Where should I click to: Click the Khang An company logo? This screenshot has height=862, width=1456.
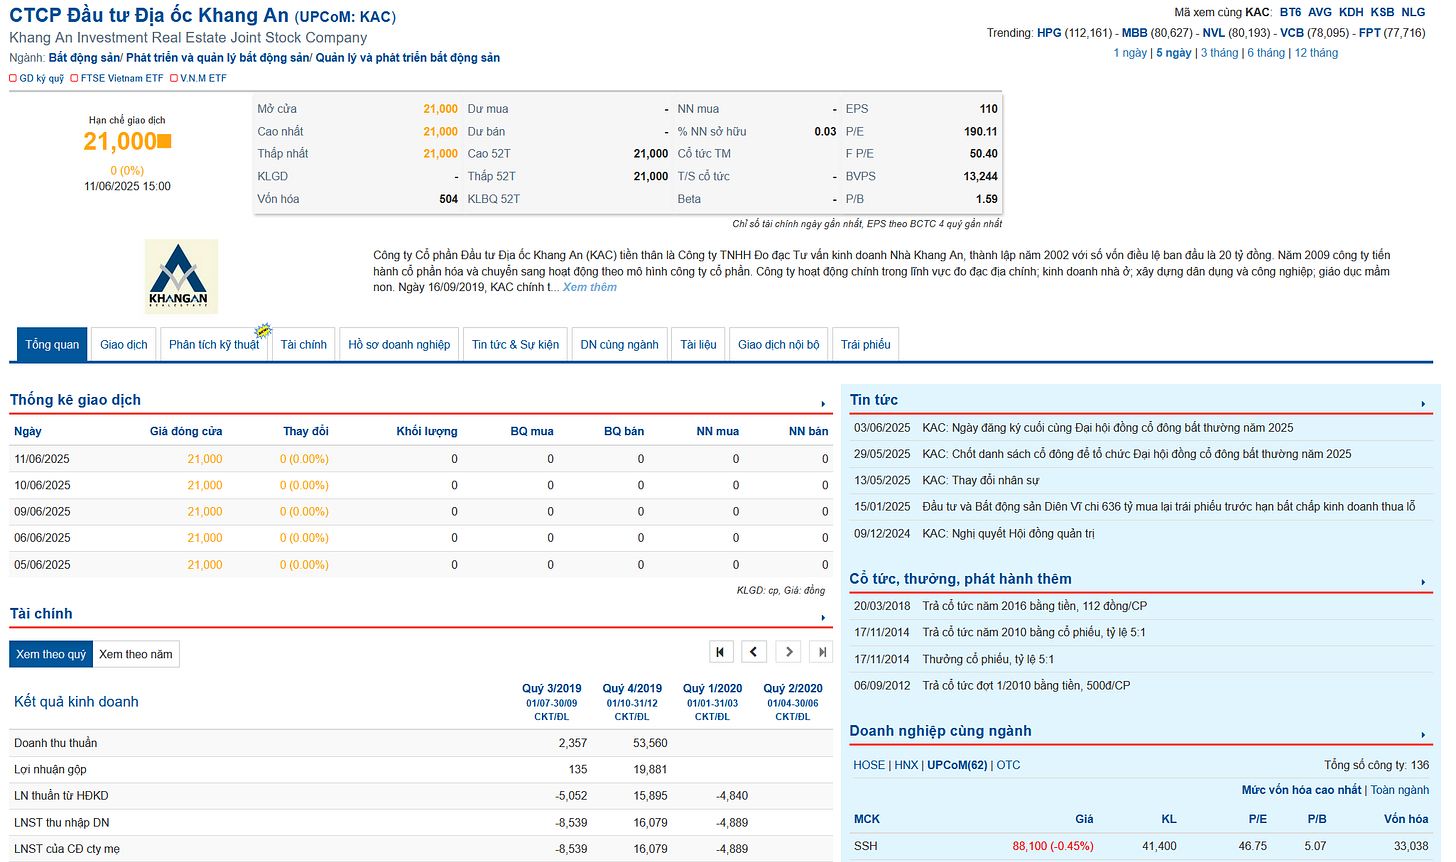pyautogui.click(x=181, y=277)
